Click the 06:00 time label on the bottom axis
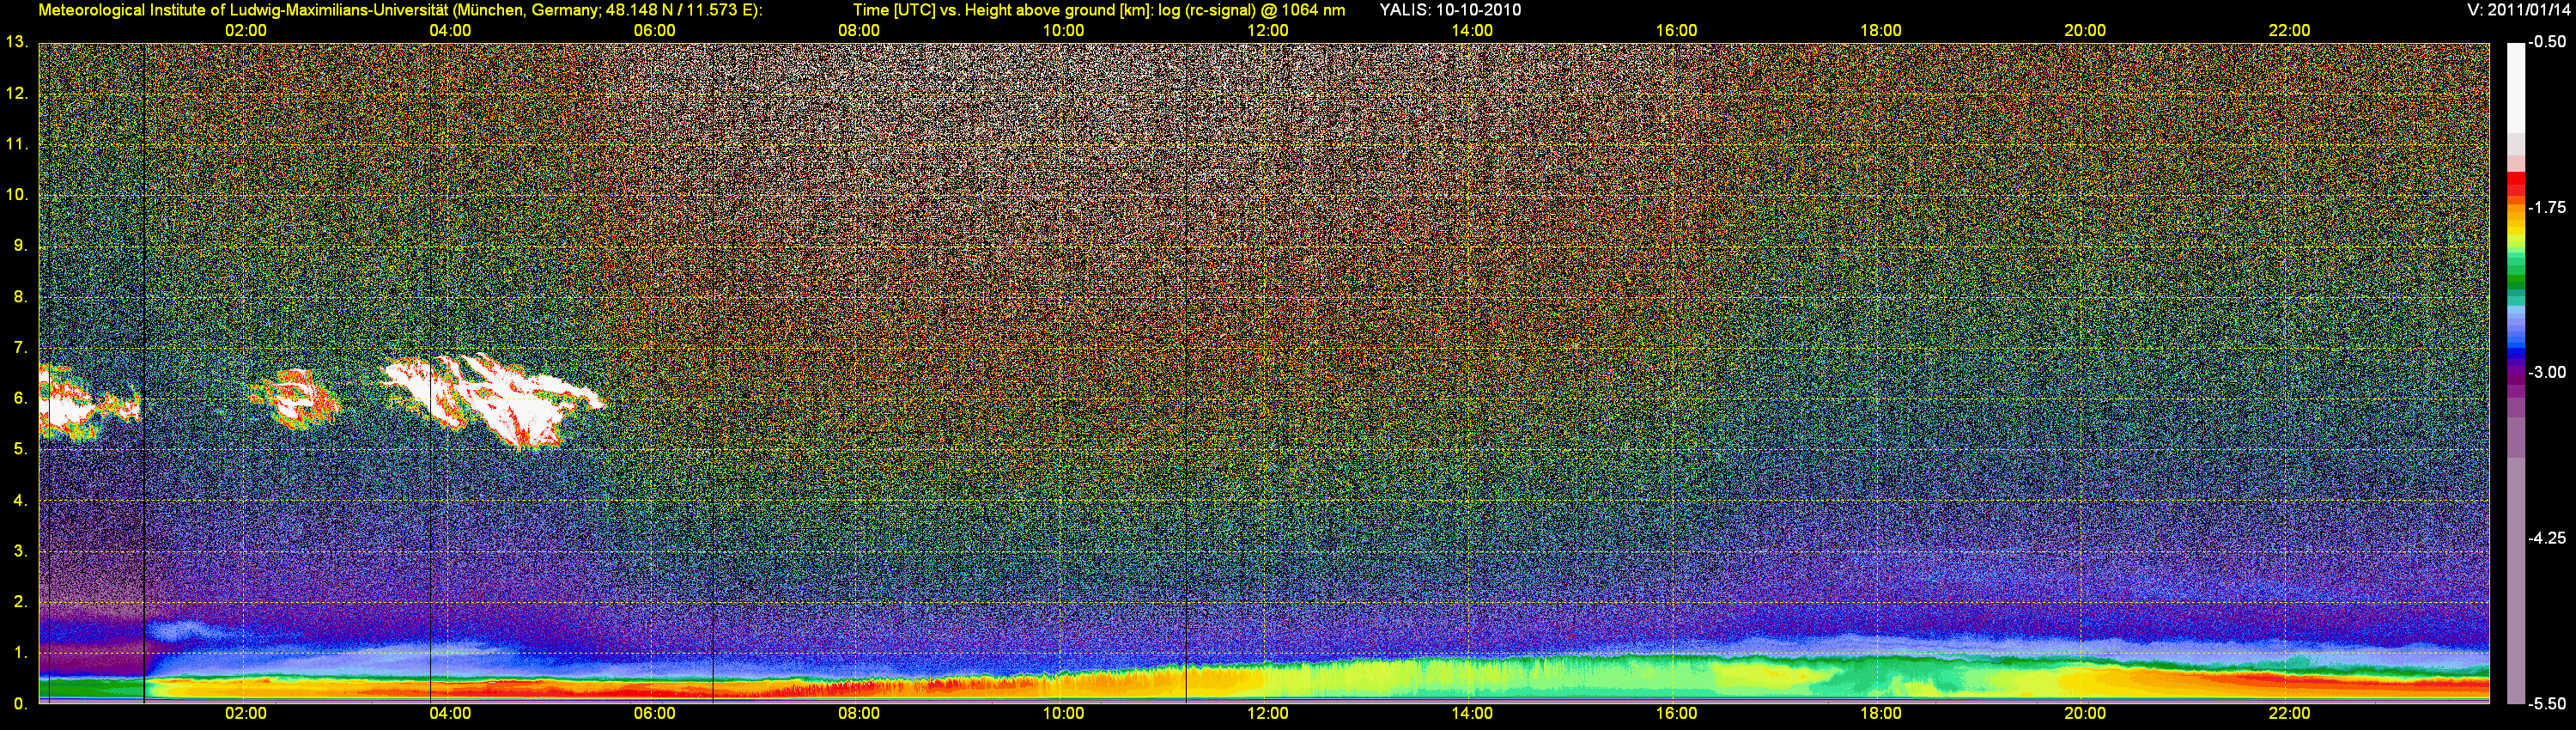The image size is (2576, 730). (654, 713)
